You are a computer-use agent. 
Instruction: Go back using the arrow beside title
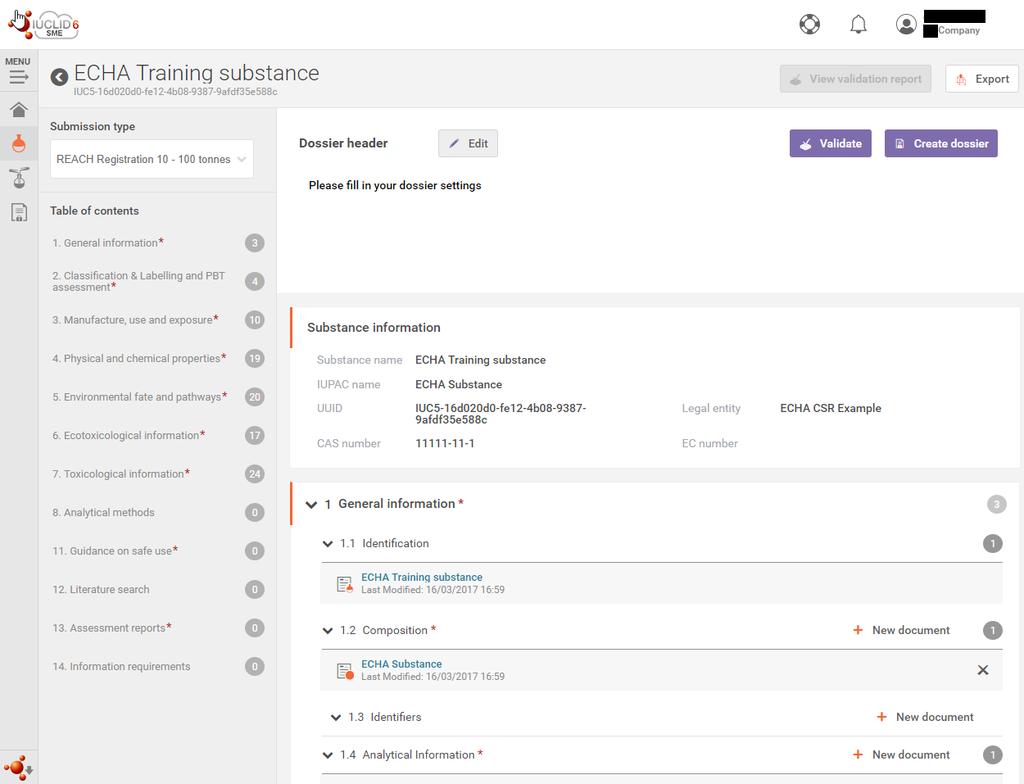59,77
